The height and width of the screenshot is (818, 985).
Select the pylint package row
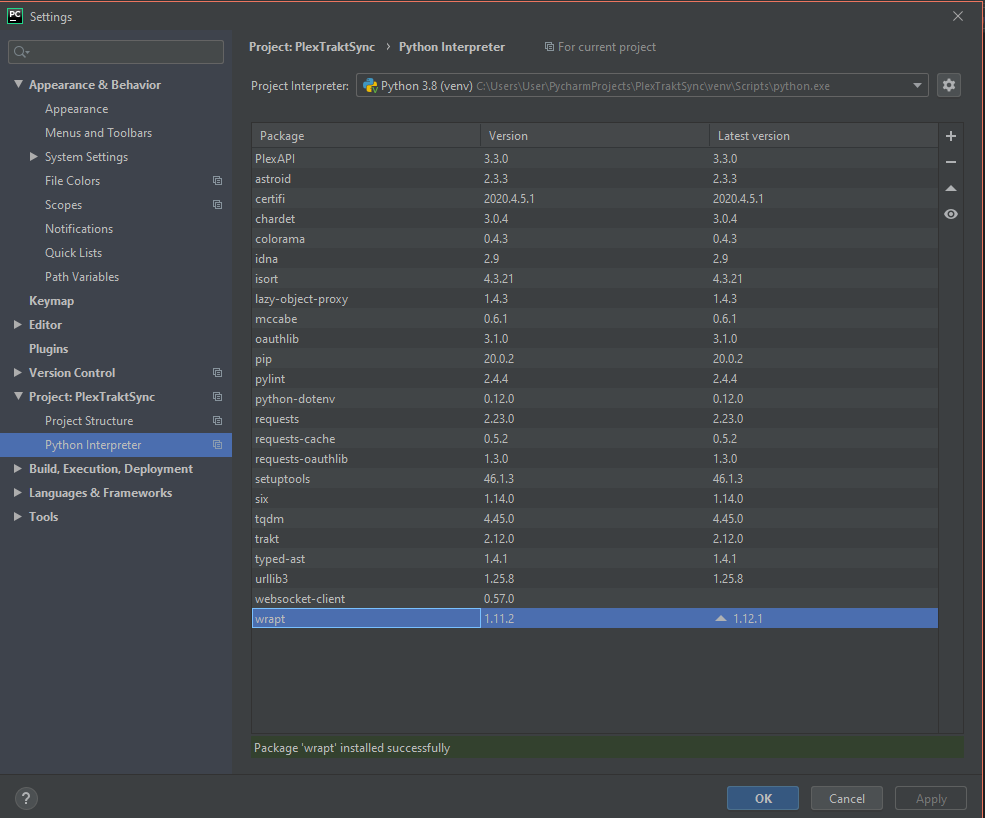click(595, 379)
